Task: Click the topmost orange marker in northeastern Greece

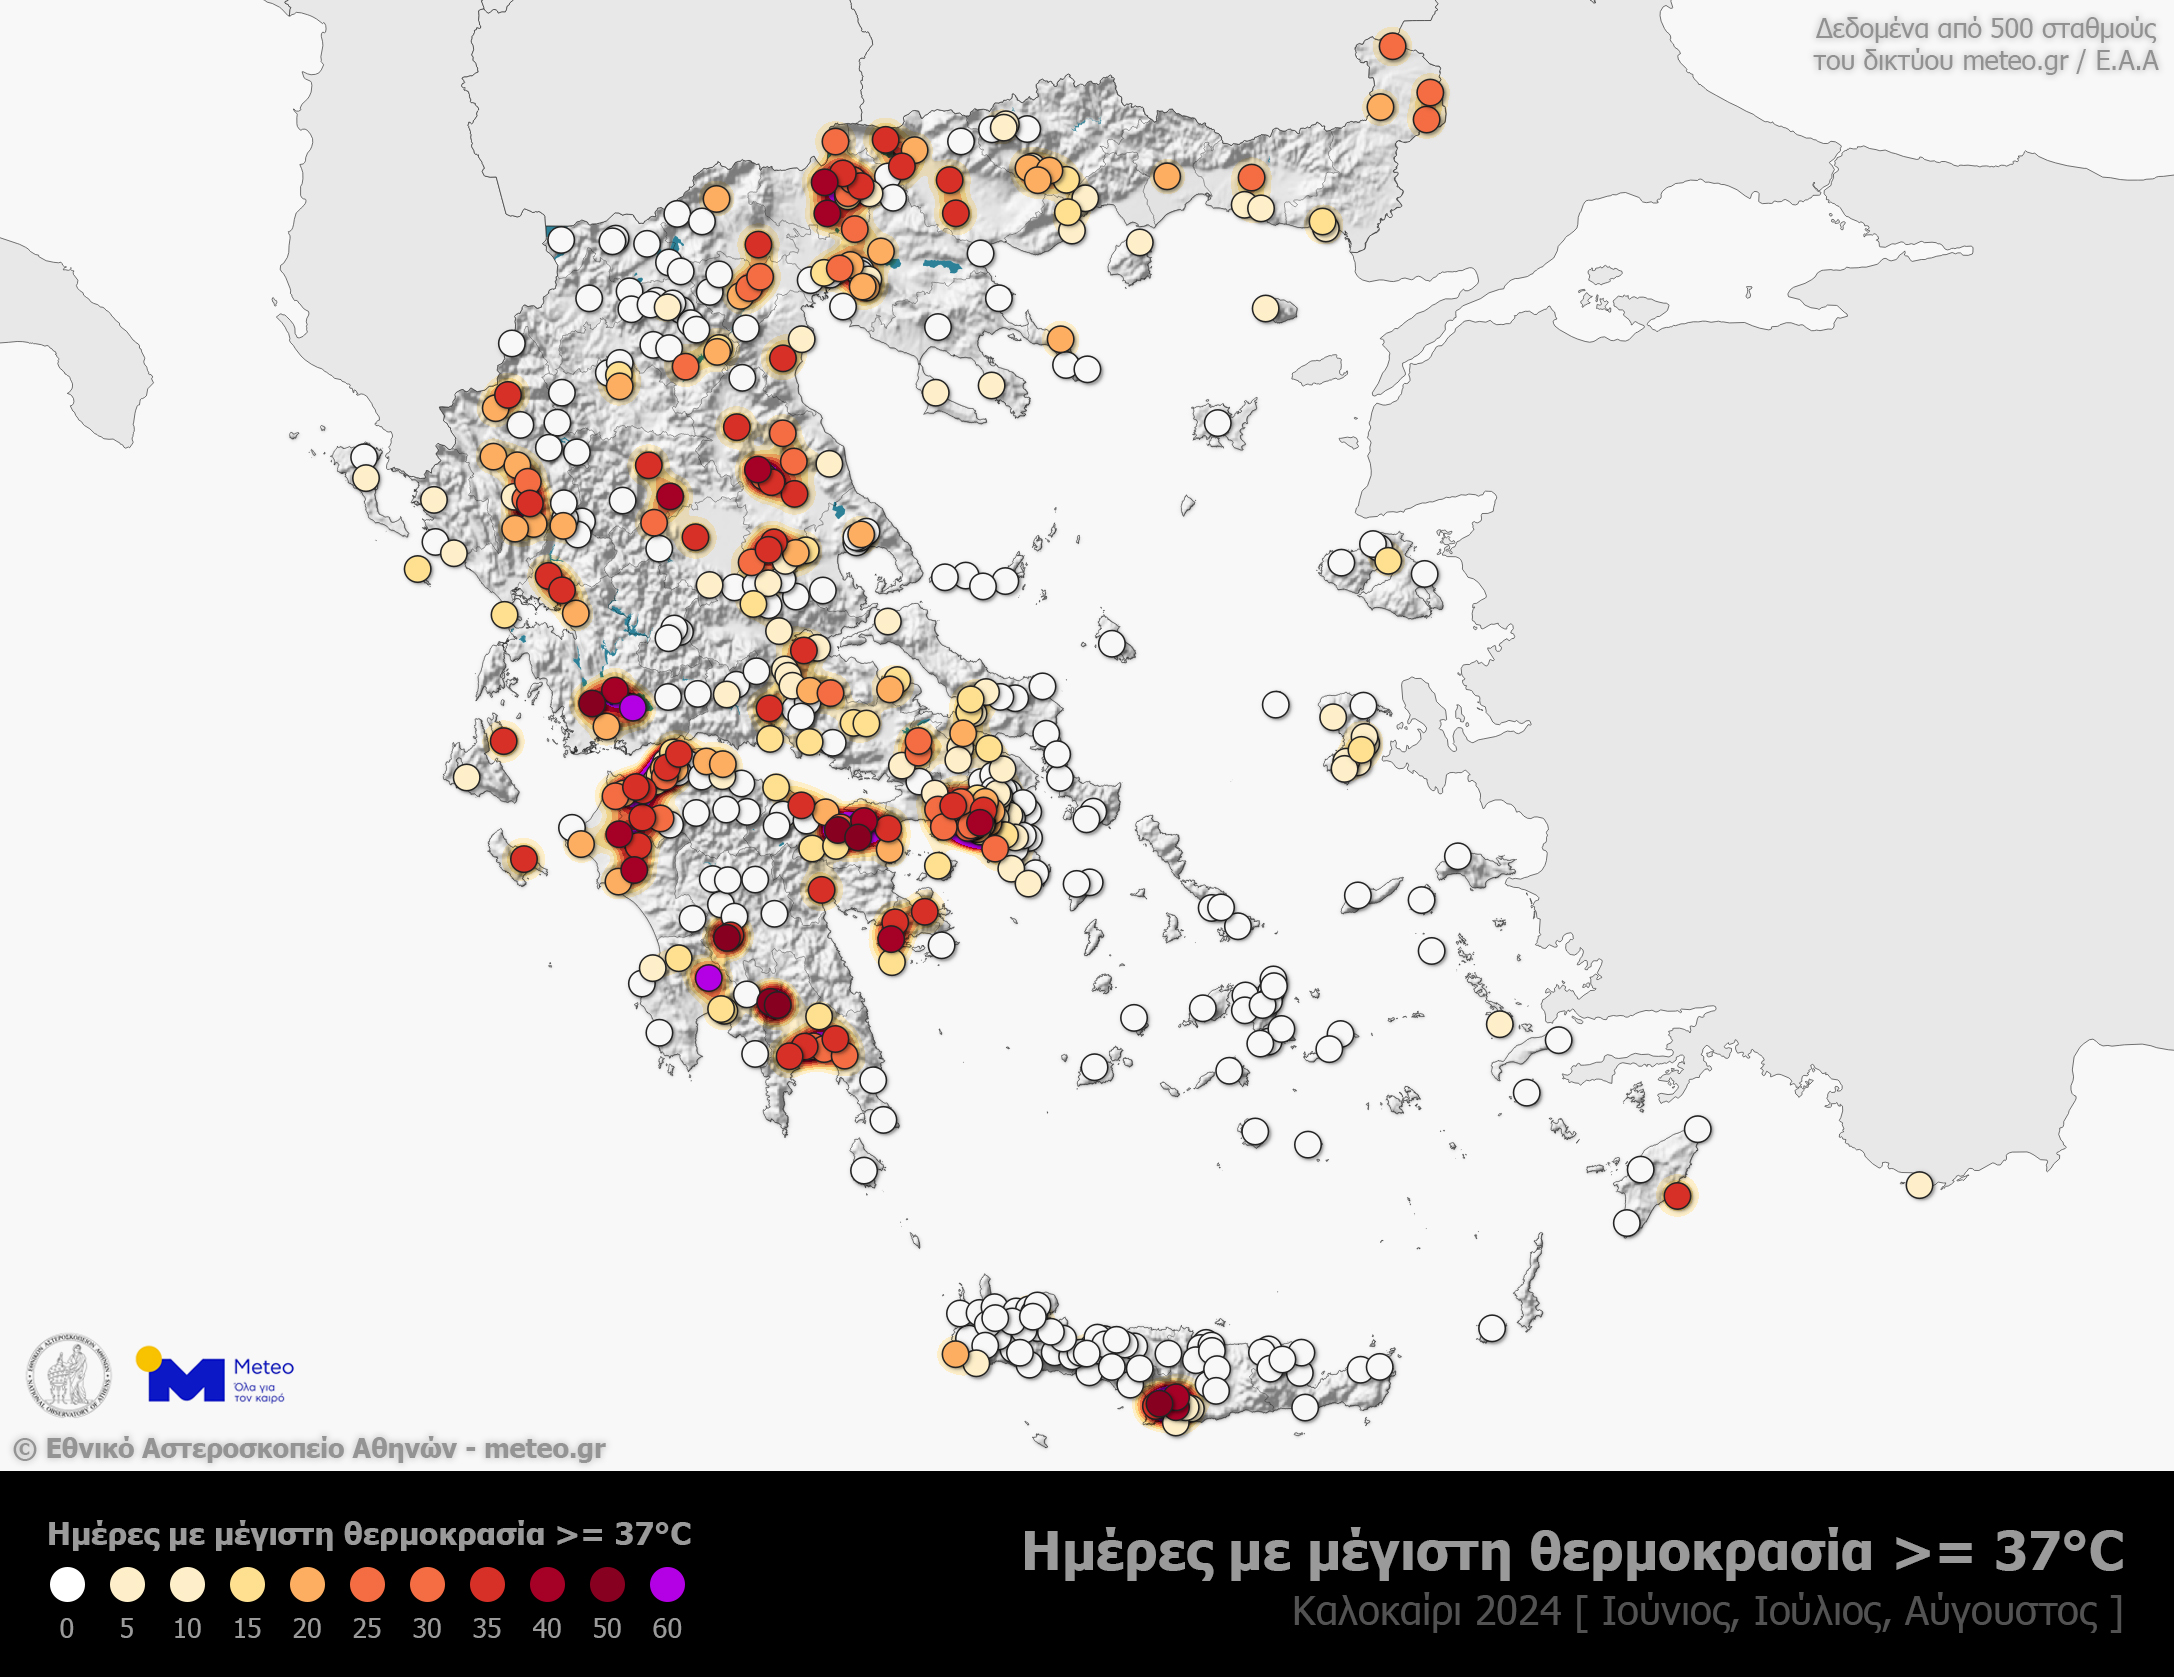Action: click(x=1392, y=46)
